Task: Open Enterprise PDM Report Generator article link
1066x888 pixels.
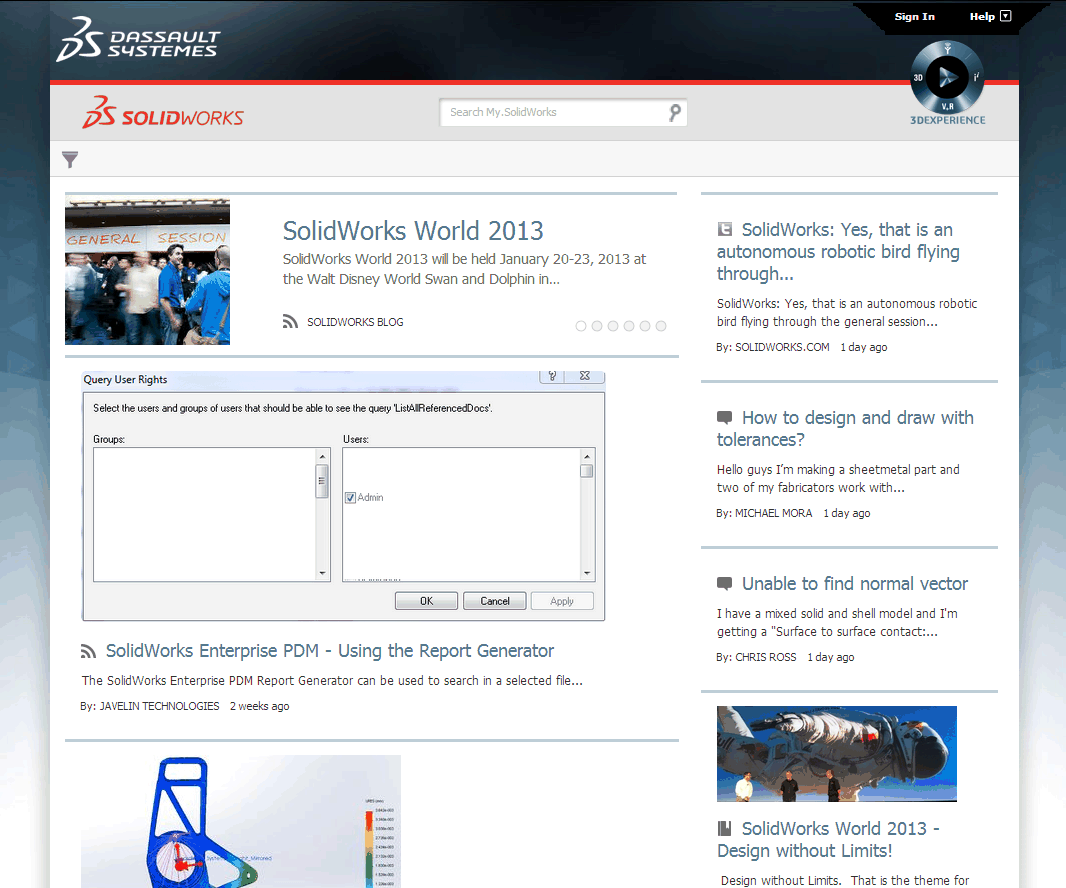Action: (x=329, y=651)
